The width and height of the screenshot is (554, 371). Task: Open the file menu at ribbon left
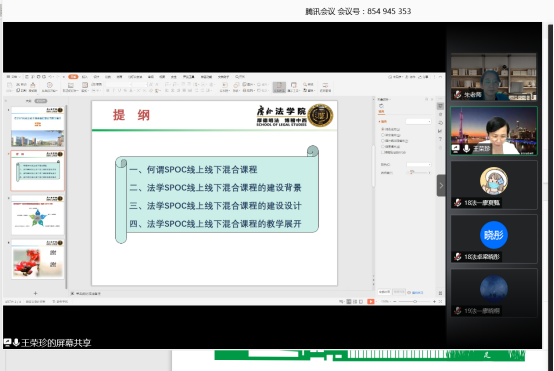(x=14, y=77)
